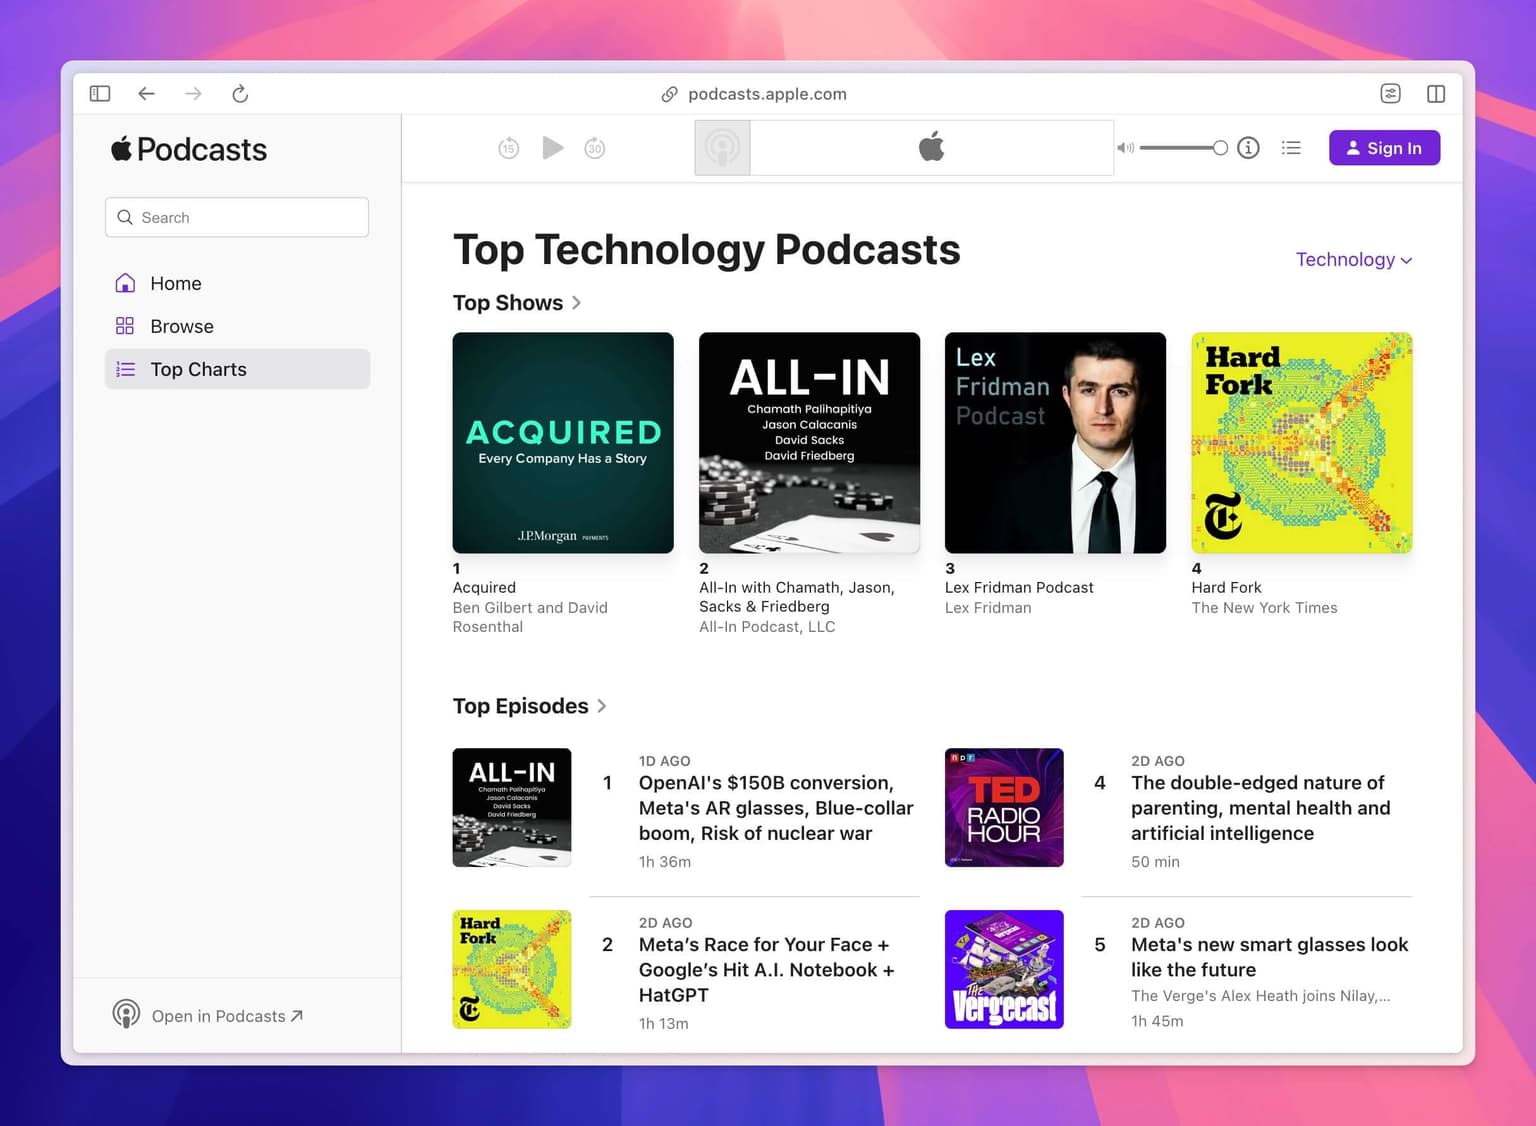Click All-In Podcast, LLC author text

[x=767, y=627]
